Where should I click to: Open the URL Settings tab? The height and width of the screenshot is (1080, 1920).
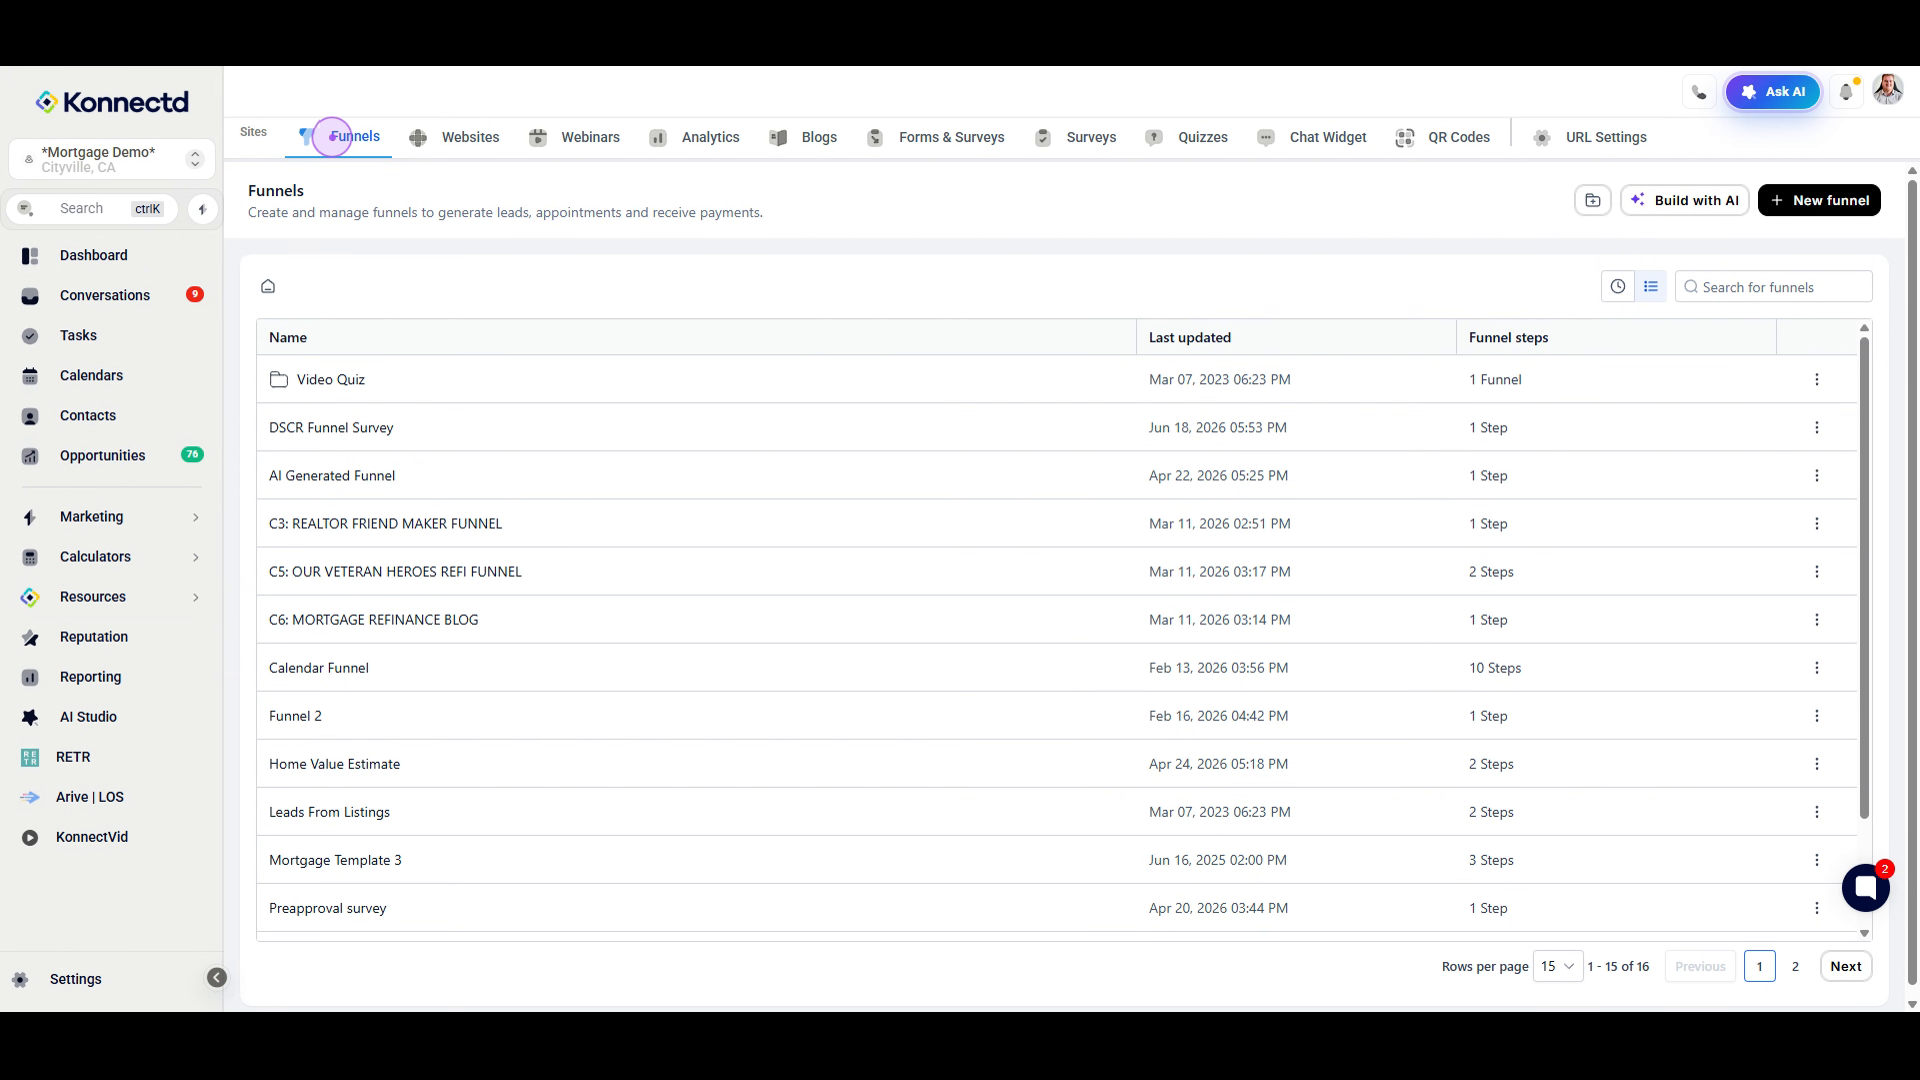click(1590, 138)
